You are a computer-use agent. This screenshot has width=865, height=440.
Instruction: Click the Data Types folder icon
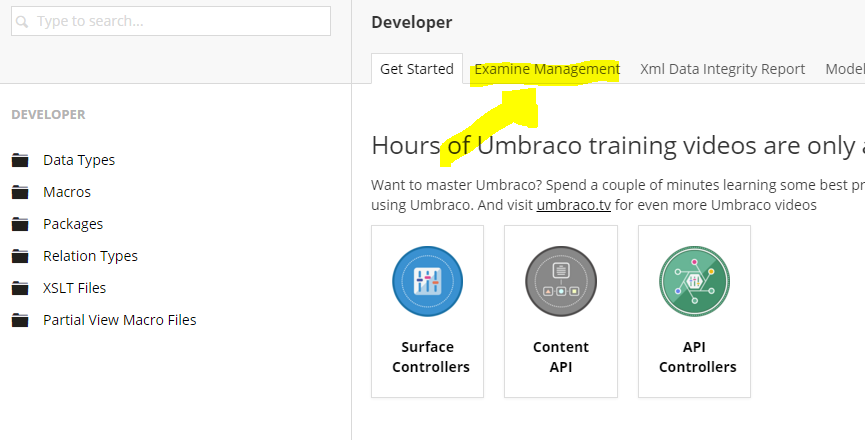pyautogui.click(x=20, y=160)
